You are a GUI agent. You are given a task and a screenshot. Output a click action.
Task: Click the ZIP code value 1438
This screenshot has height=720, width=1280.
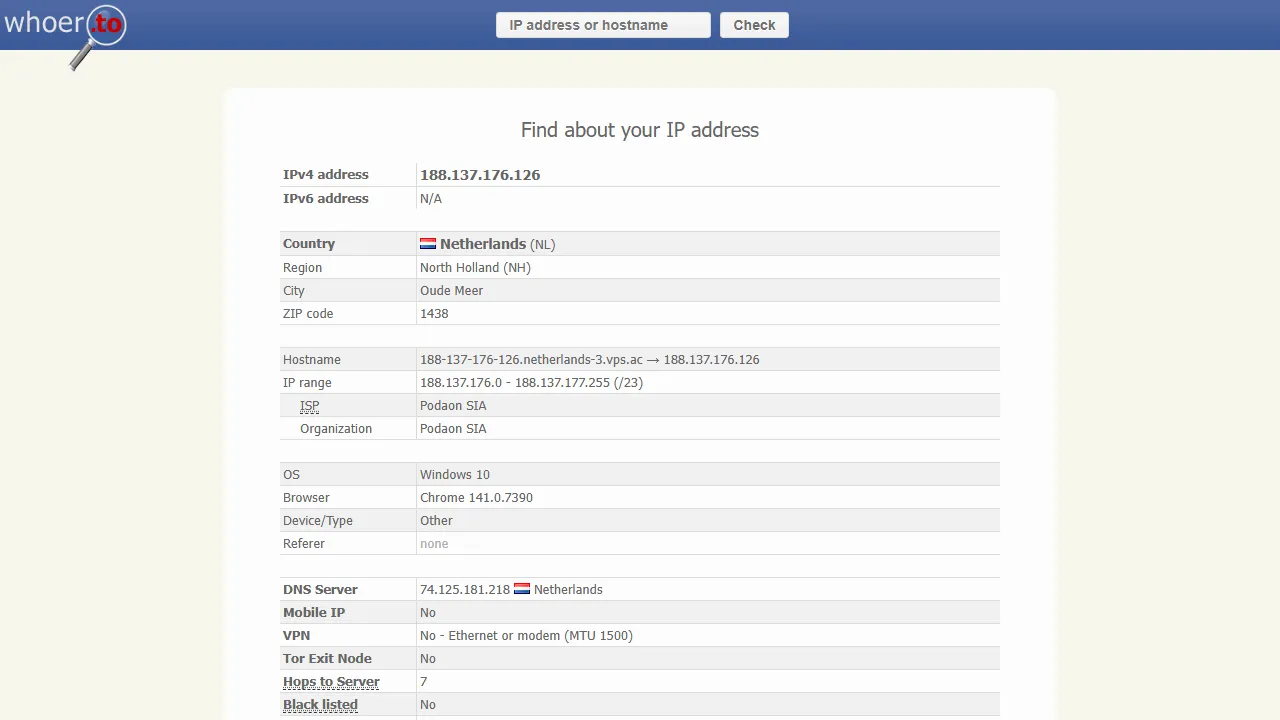click(x=434, y=313)
